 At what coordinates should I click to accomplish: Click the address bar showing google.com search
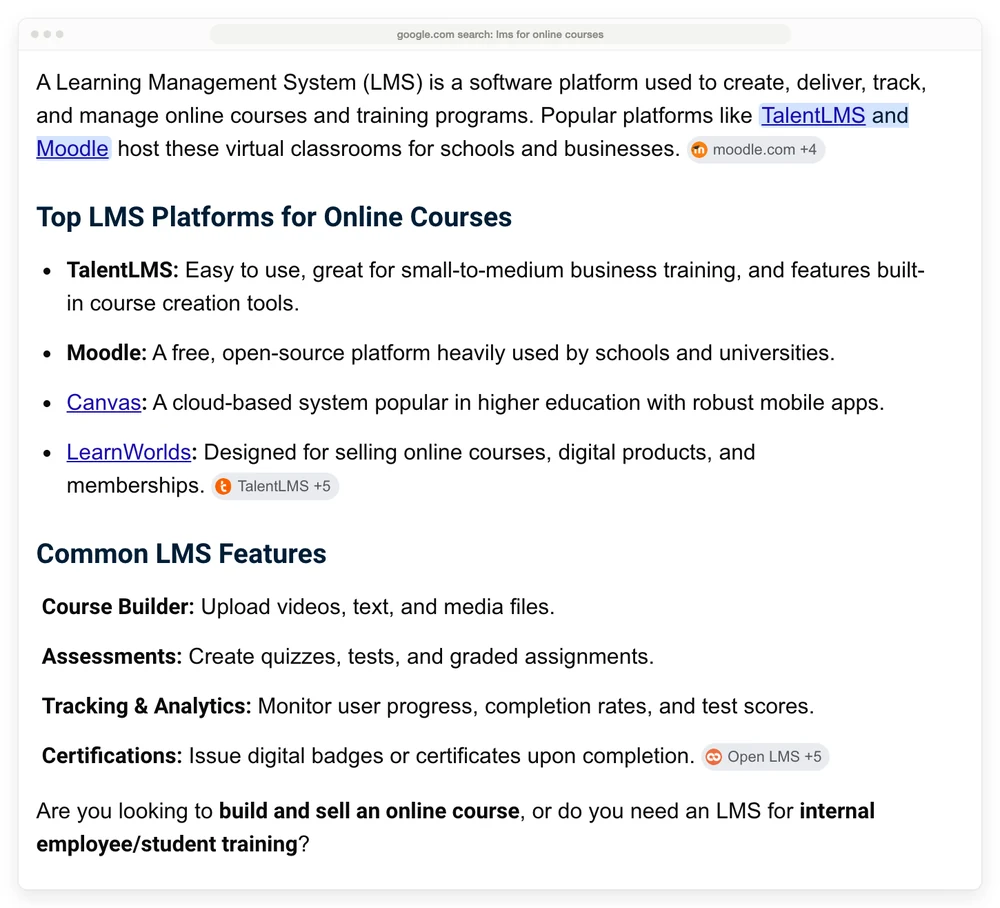(500, 34)
